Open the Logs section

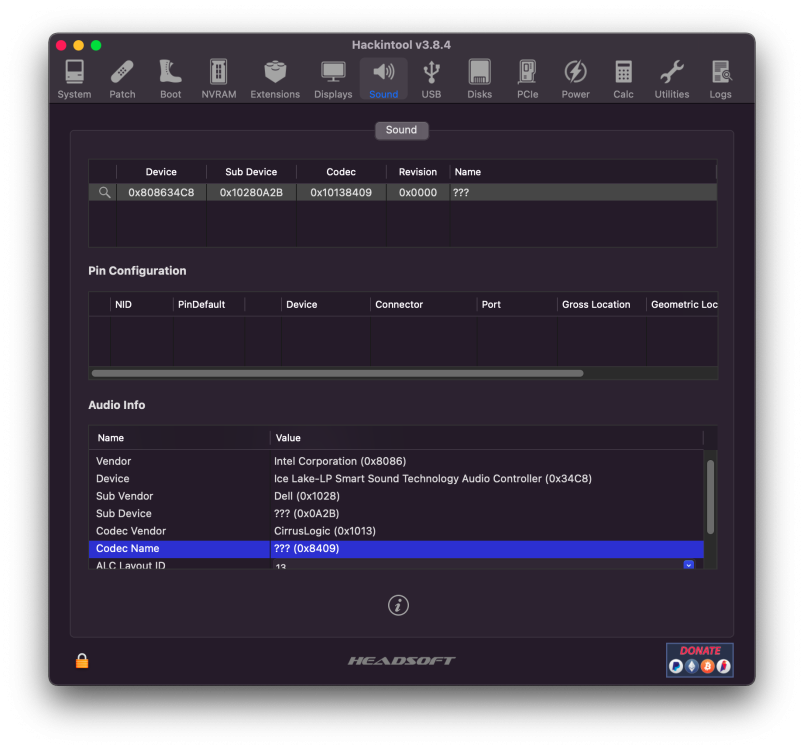(720, 79)
